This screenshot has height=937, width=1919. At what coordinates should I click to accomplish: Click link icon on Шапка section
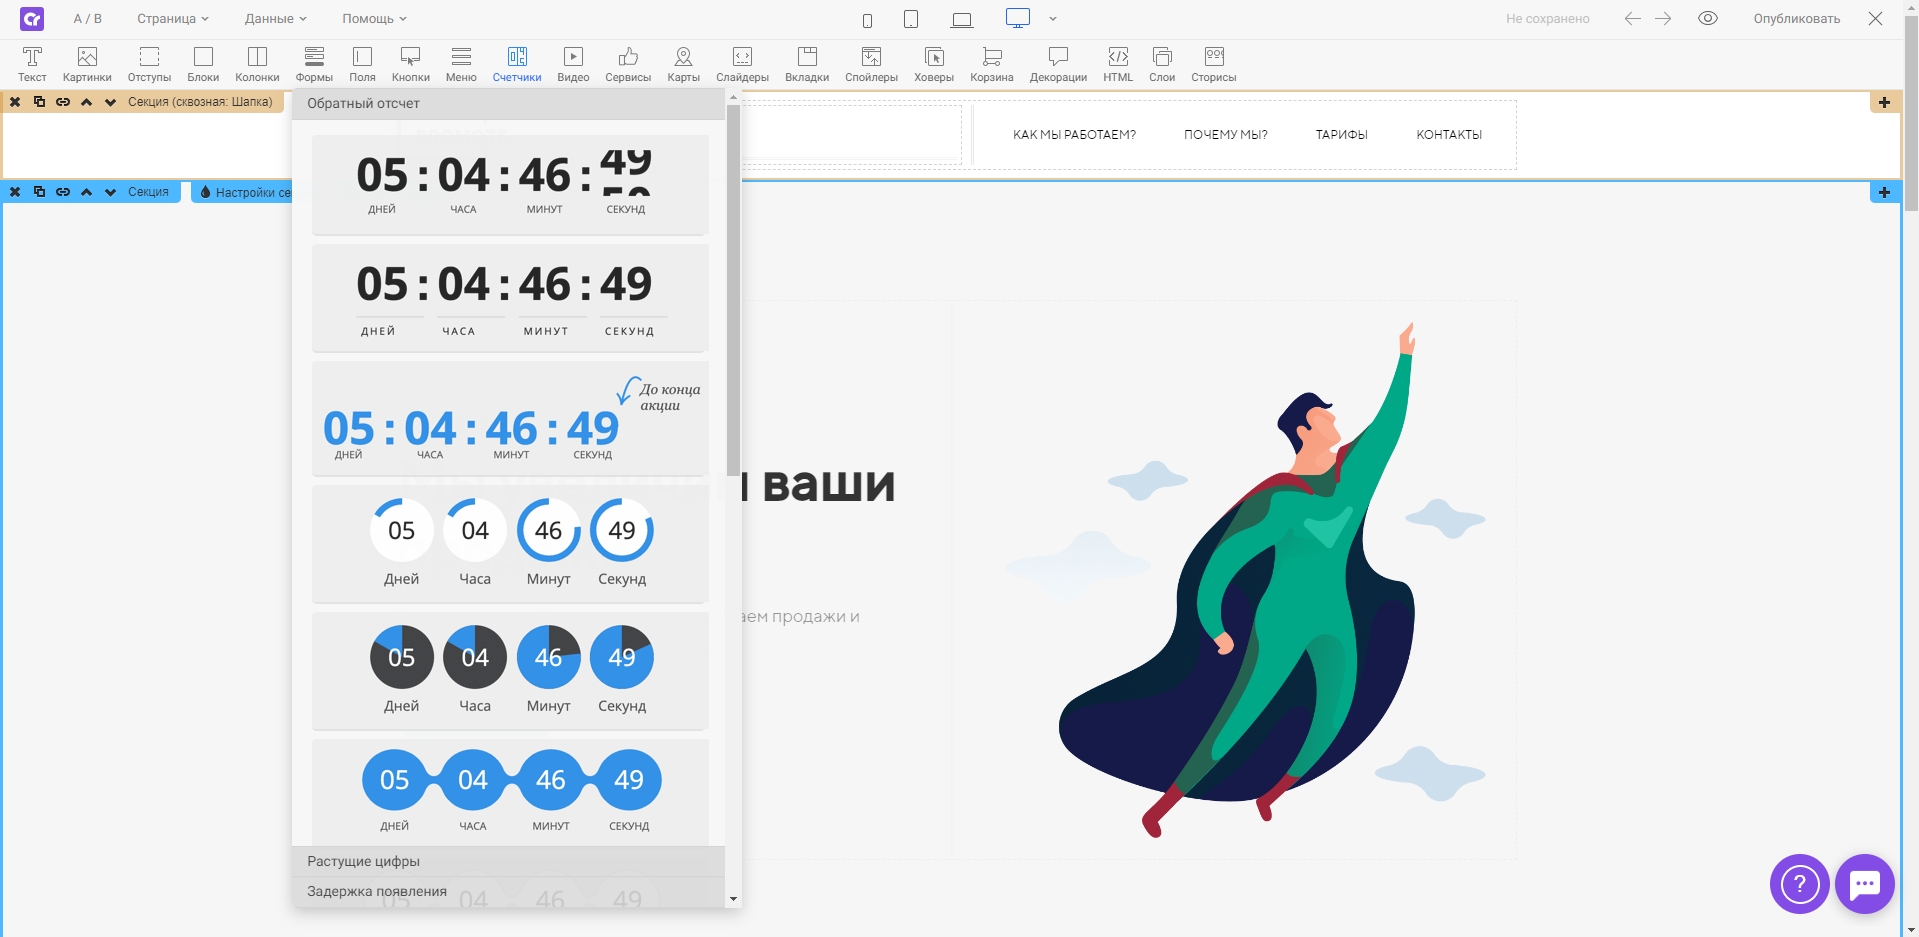(x=63, y=102)
